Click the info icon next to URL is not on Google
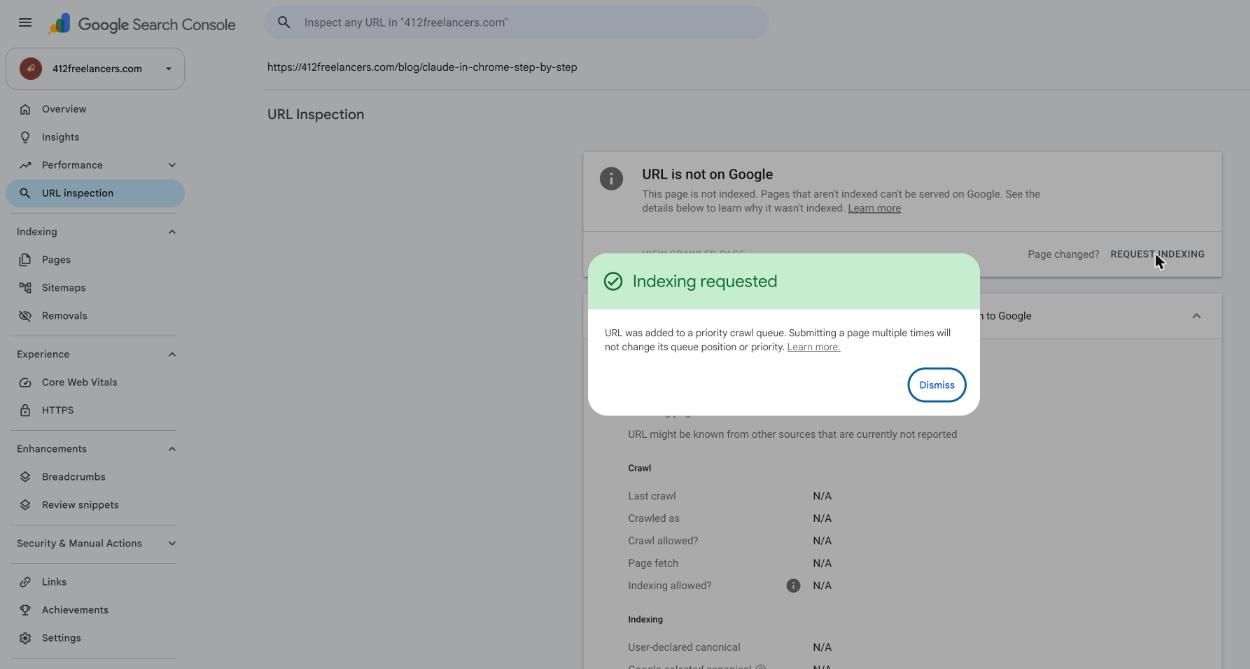Image resolution: width=1250 pixels, height=669 pixels. tap(611, 178)
